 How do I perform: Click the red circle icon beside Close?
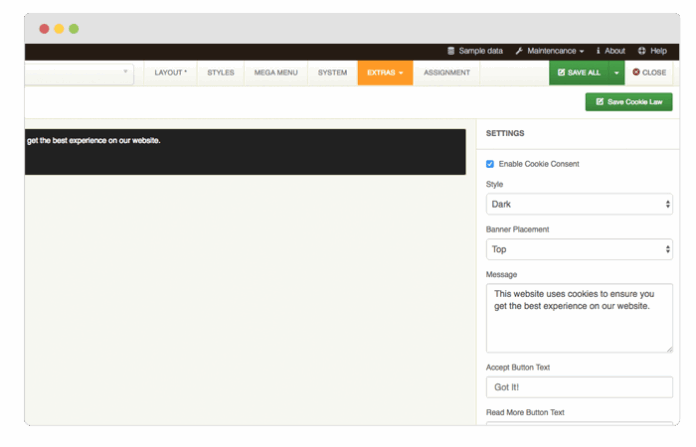[636, 72]
